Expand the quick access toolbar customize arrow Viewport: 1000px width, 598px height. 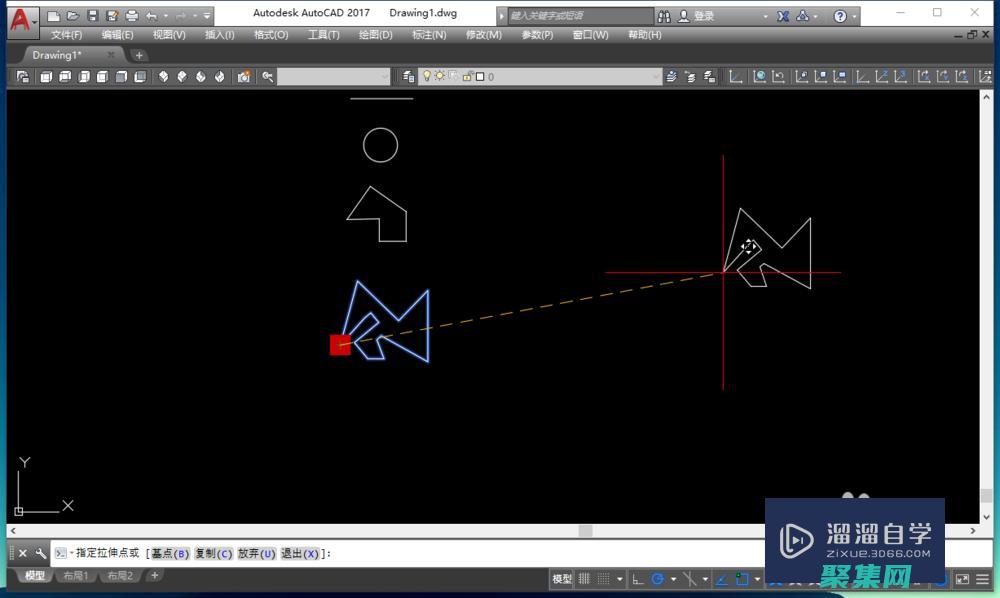coord(207,16)
